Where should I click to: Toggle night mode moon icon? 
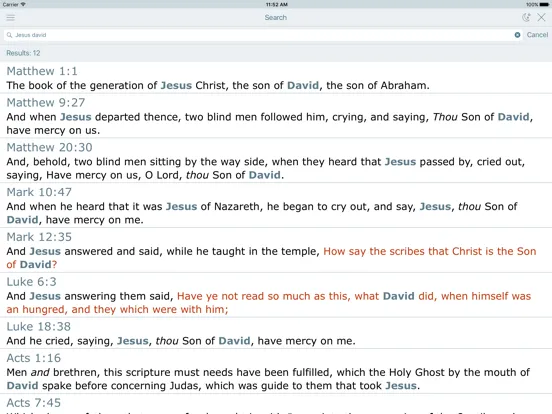click(526, 17)
